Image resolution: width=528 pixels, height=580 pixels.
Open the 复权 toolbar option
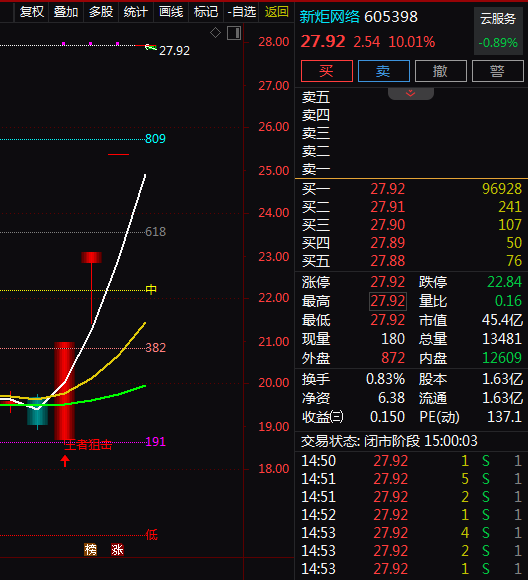[x=32, y=11]
